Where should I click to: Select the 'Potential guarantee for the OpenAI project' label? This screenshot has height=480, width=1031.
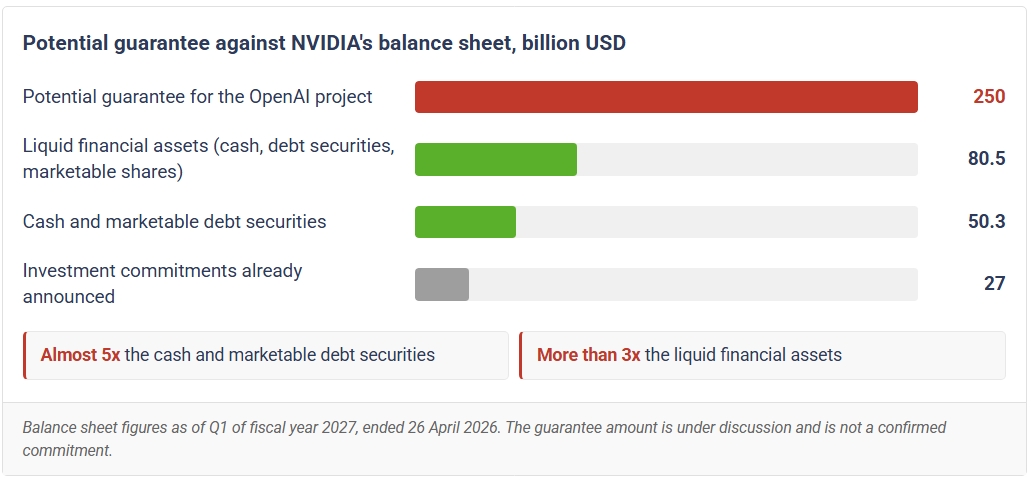tap(197, 97)
